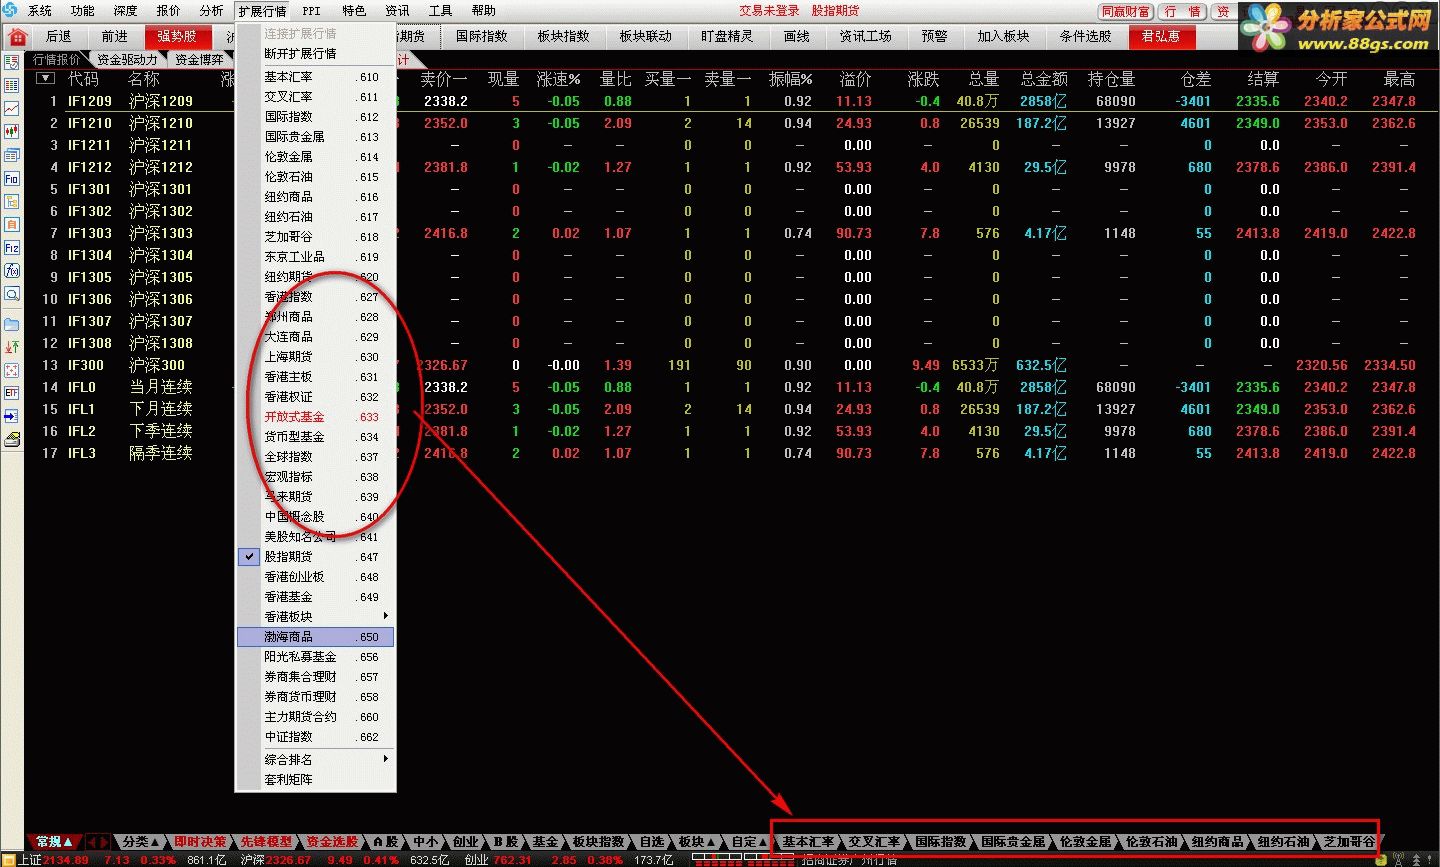This screenshot has width=1440, height=867.
Task: Click the 板块联动 toolbar button
Action: tap(646, 37)
